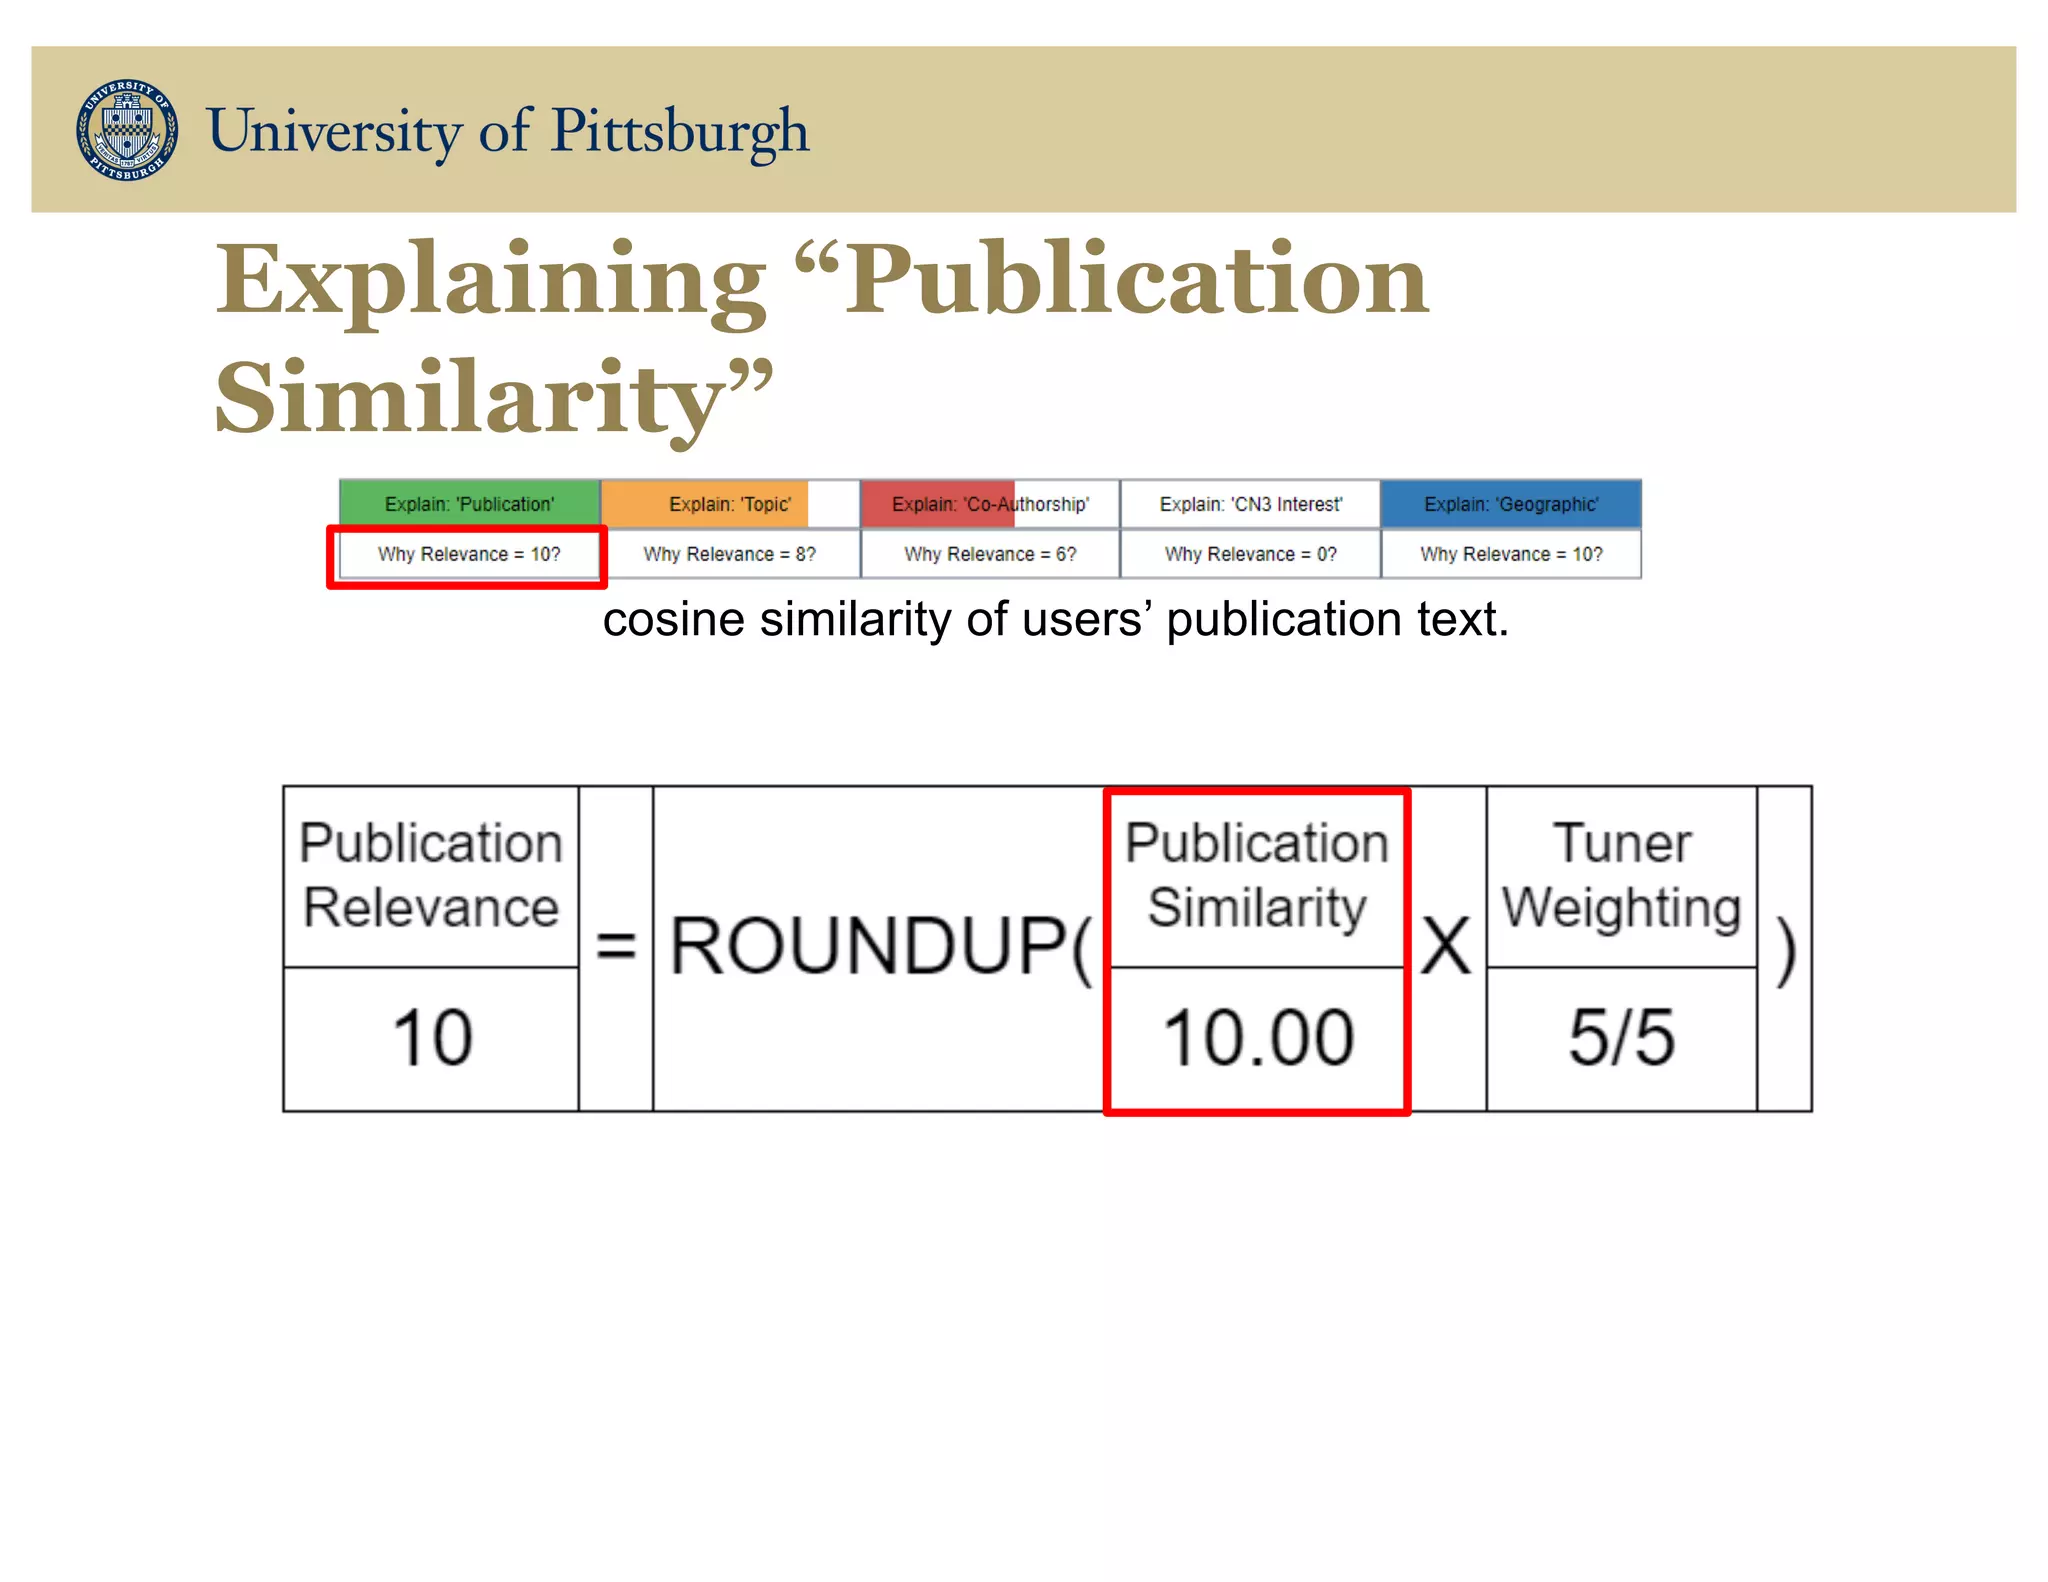
Task: Click the similarity value '10.00'
Action: coord(1257,1038)
